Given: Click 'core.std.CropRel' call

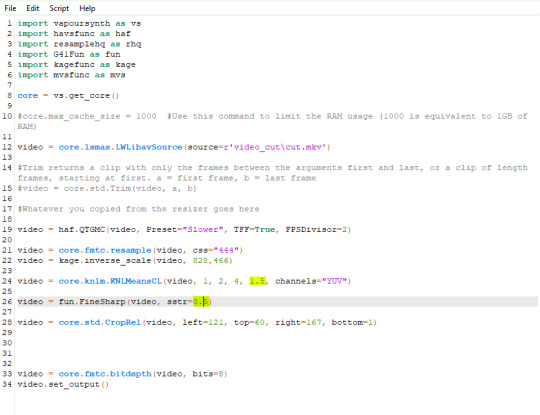Looking at the screenshot, I should point(100,323).
